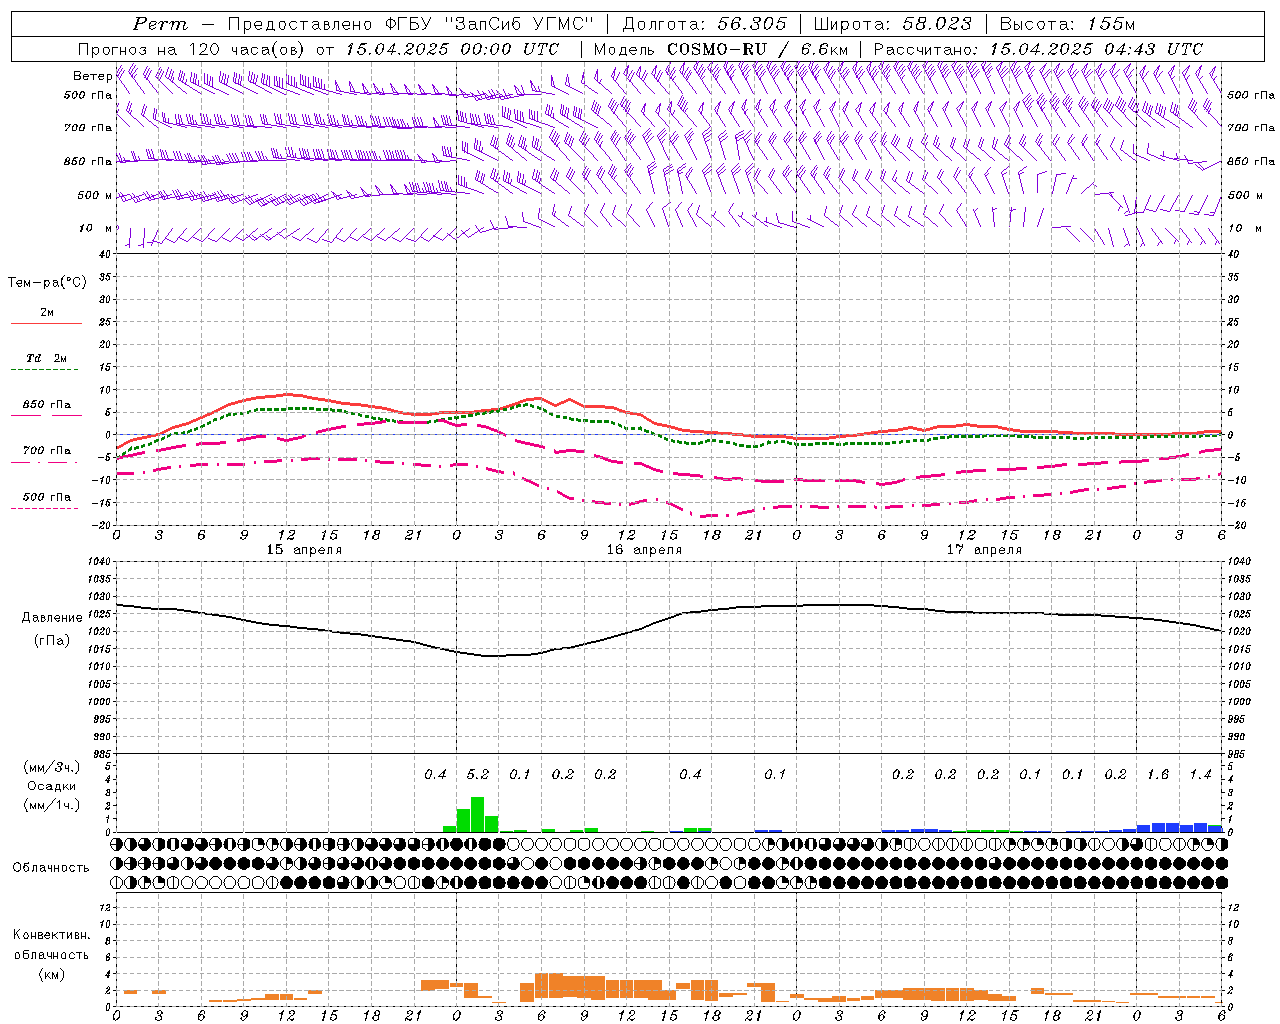The width and height of the screenshot is (1280, 1024).
Task: Click the latitude value Широта: 58.023
Action: coord(892,24)
